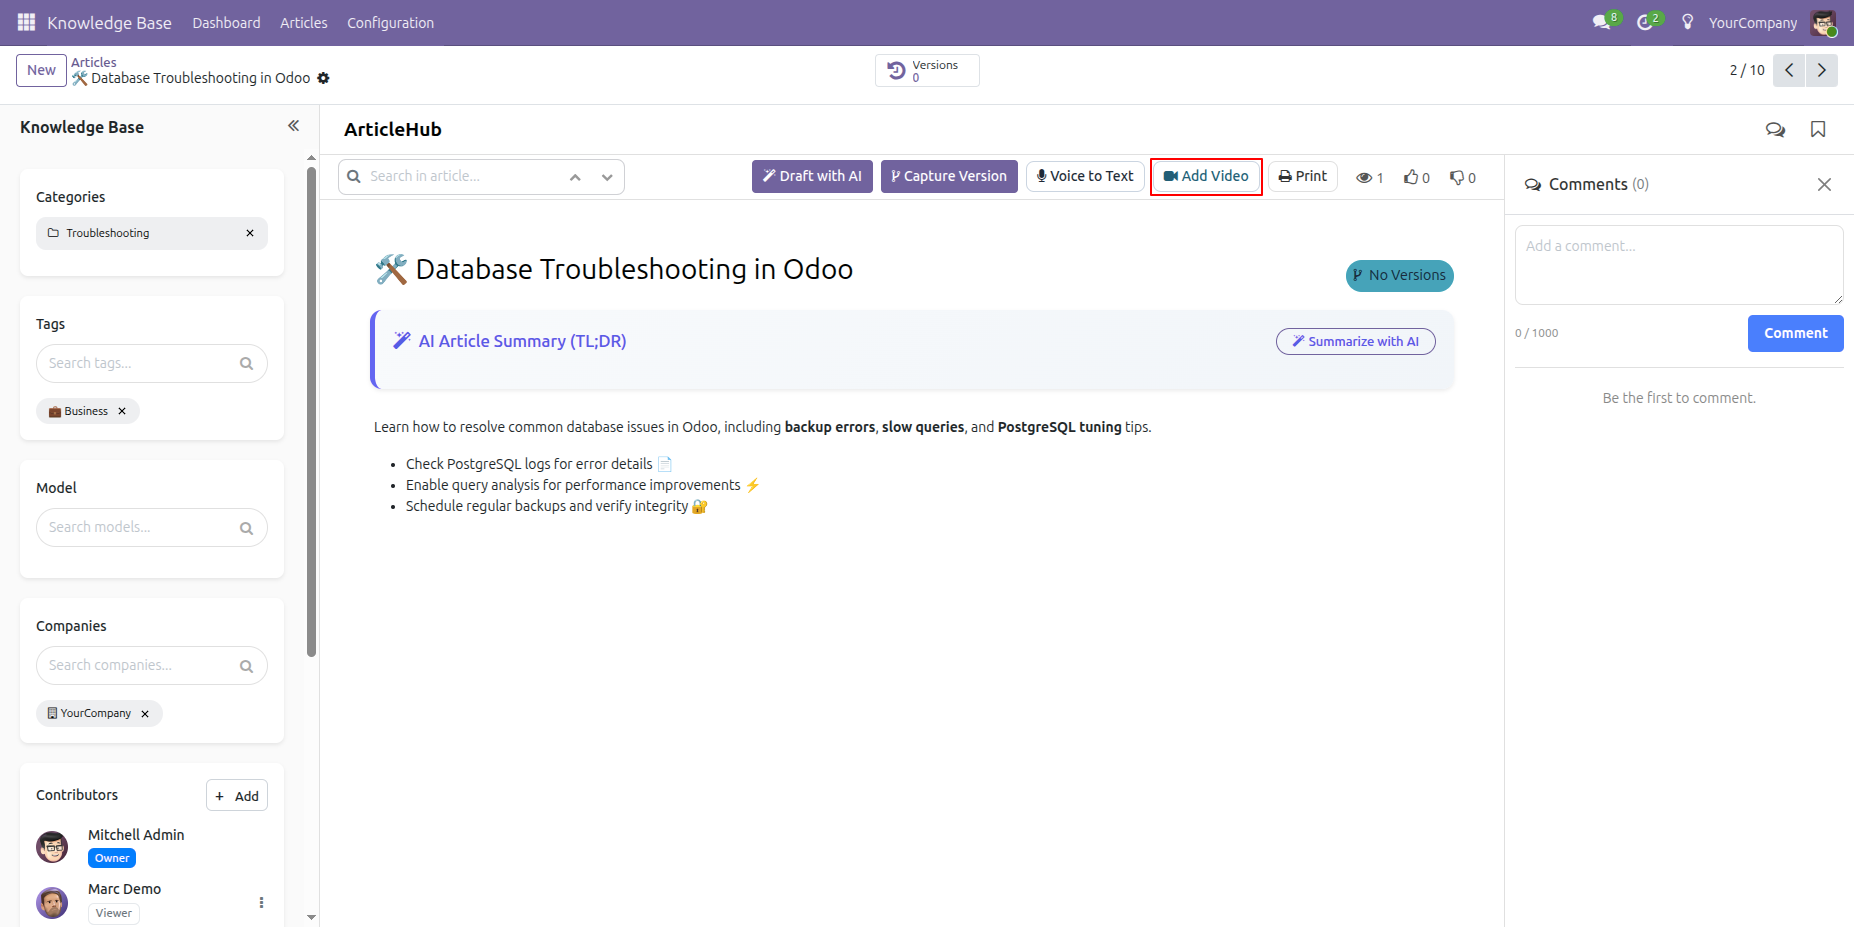Click the companies search magnifier icon
This screenshot has height=927, width=1854.
click(x=246, y=666)
